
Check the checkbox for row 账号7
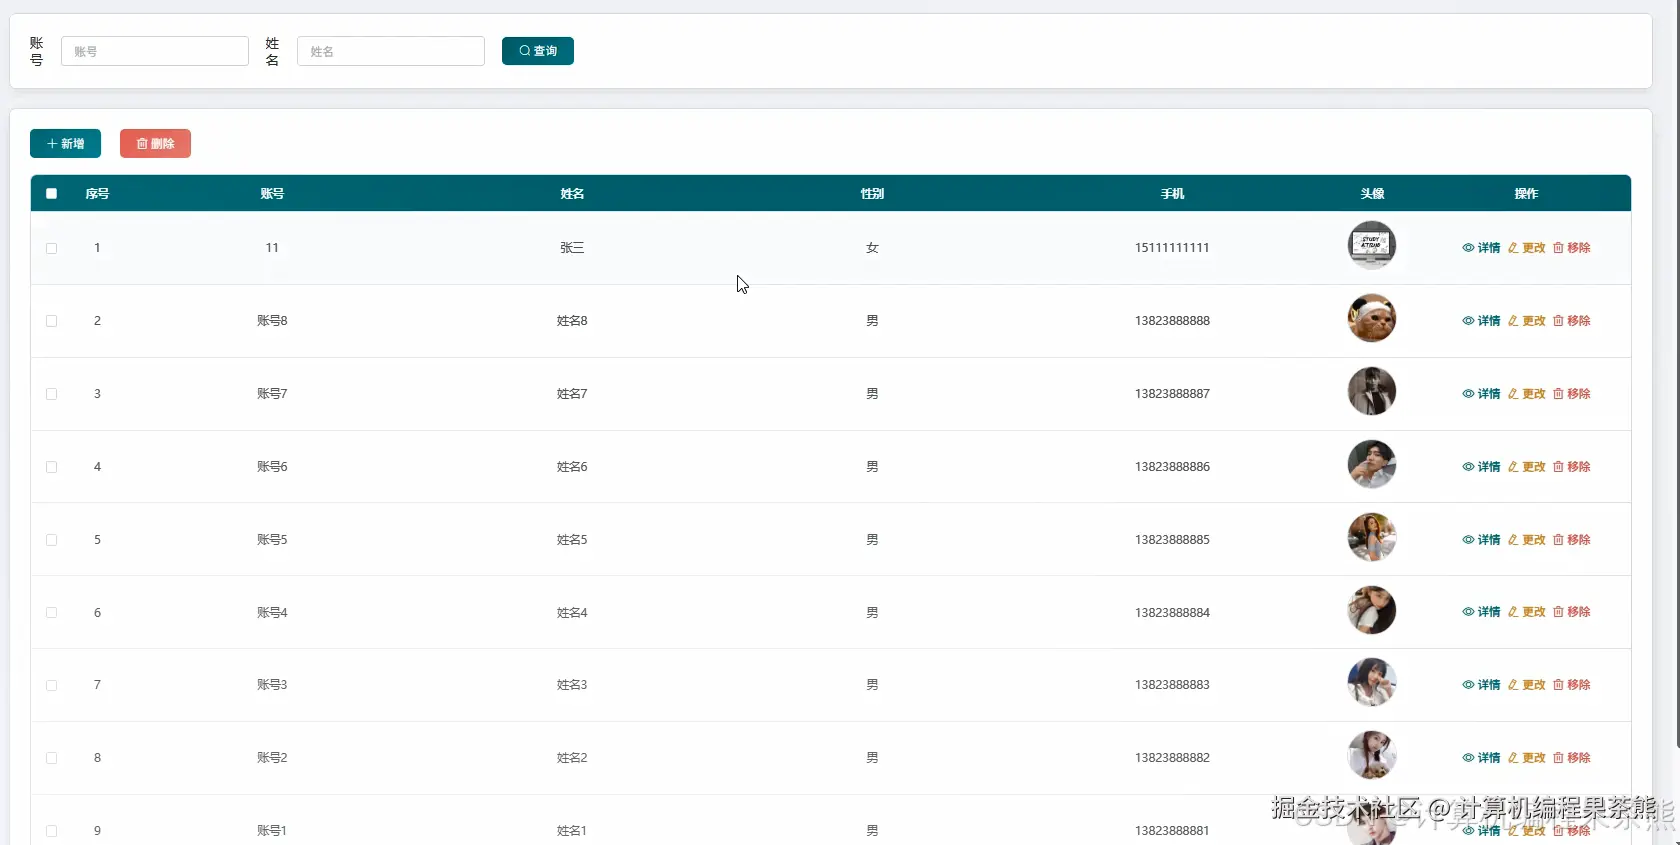click(52, 394)
